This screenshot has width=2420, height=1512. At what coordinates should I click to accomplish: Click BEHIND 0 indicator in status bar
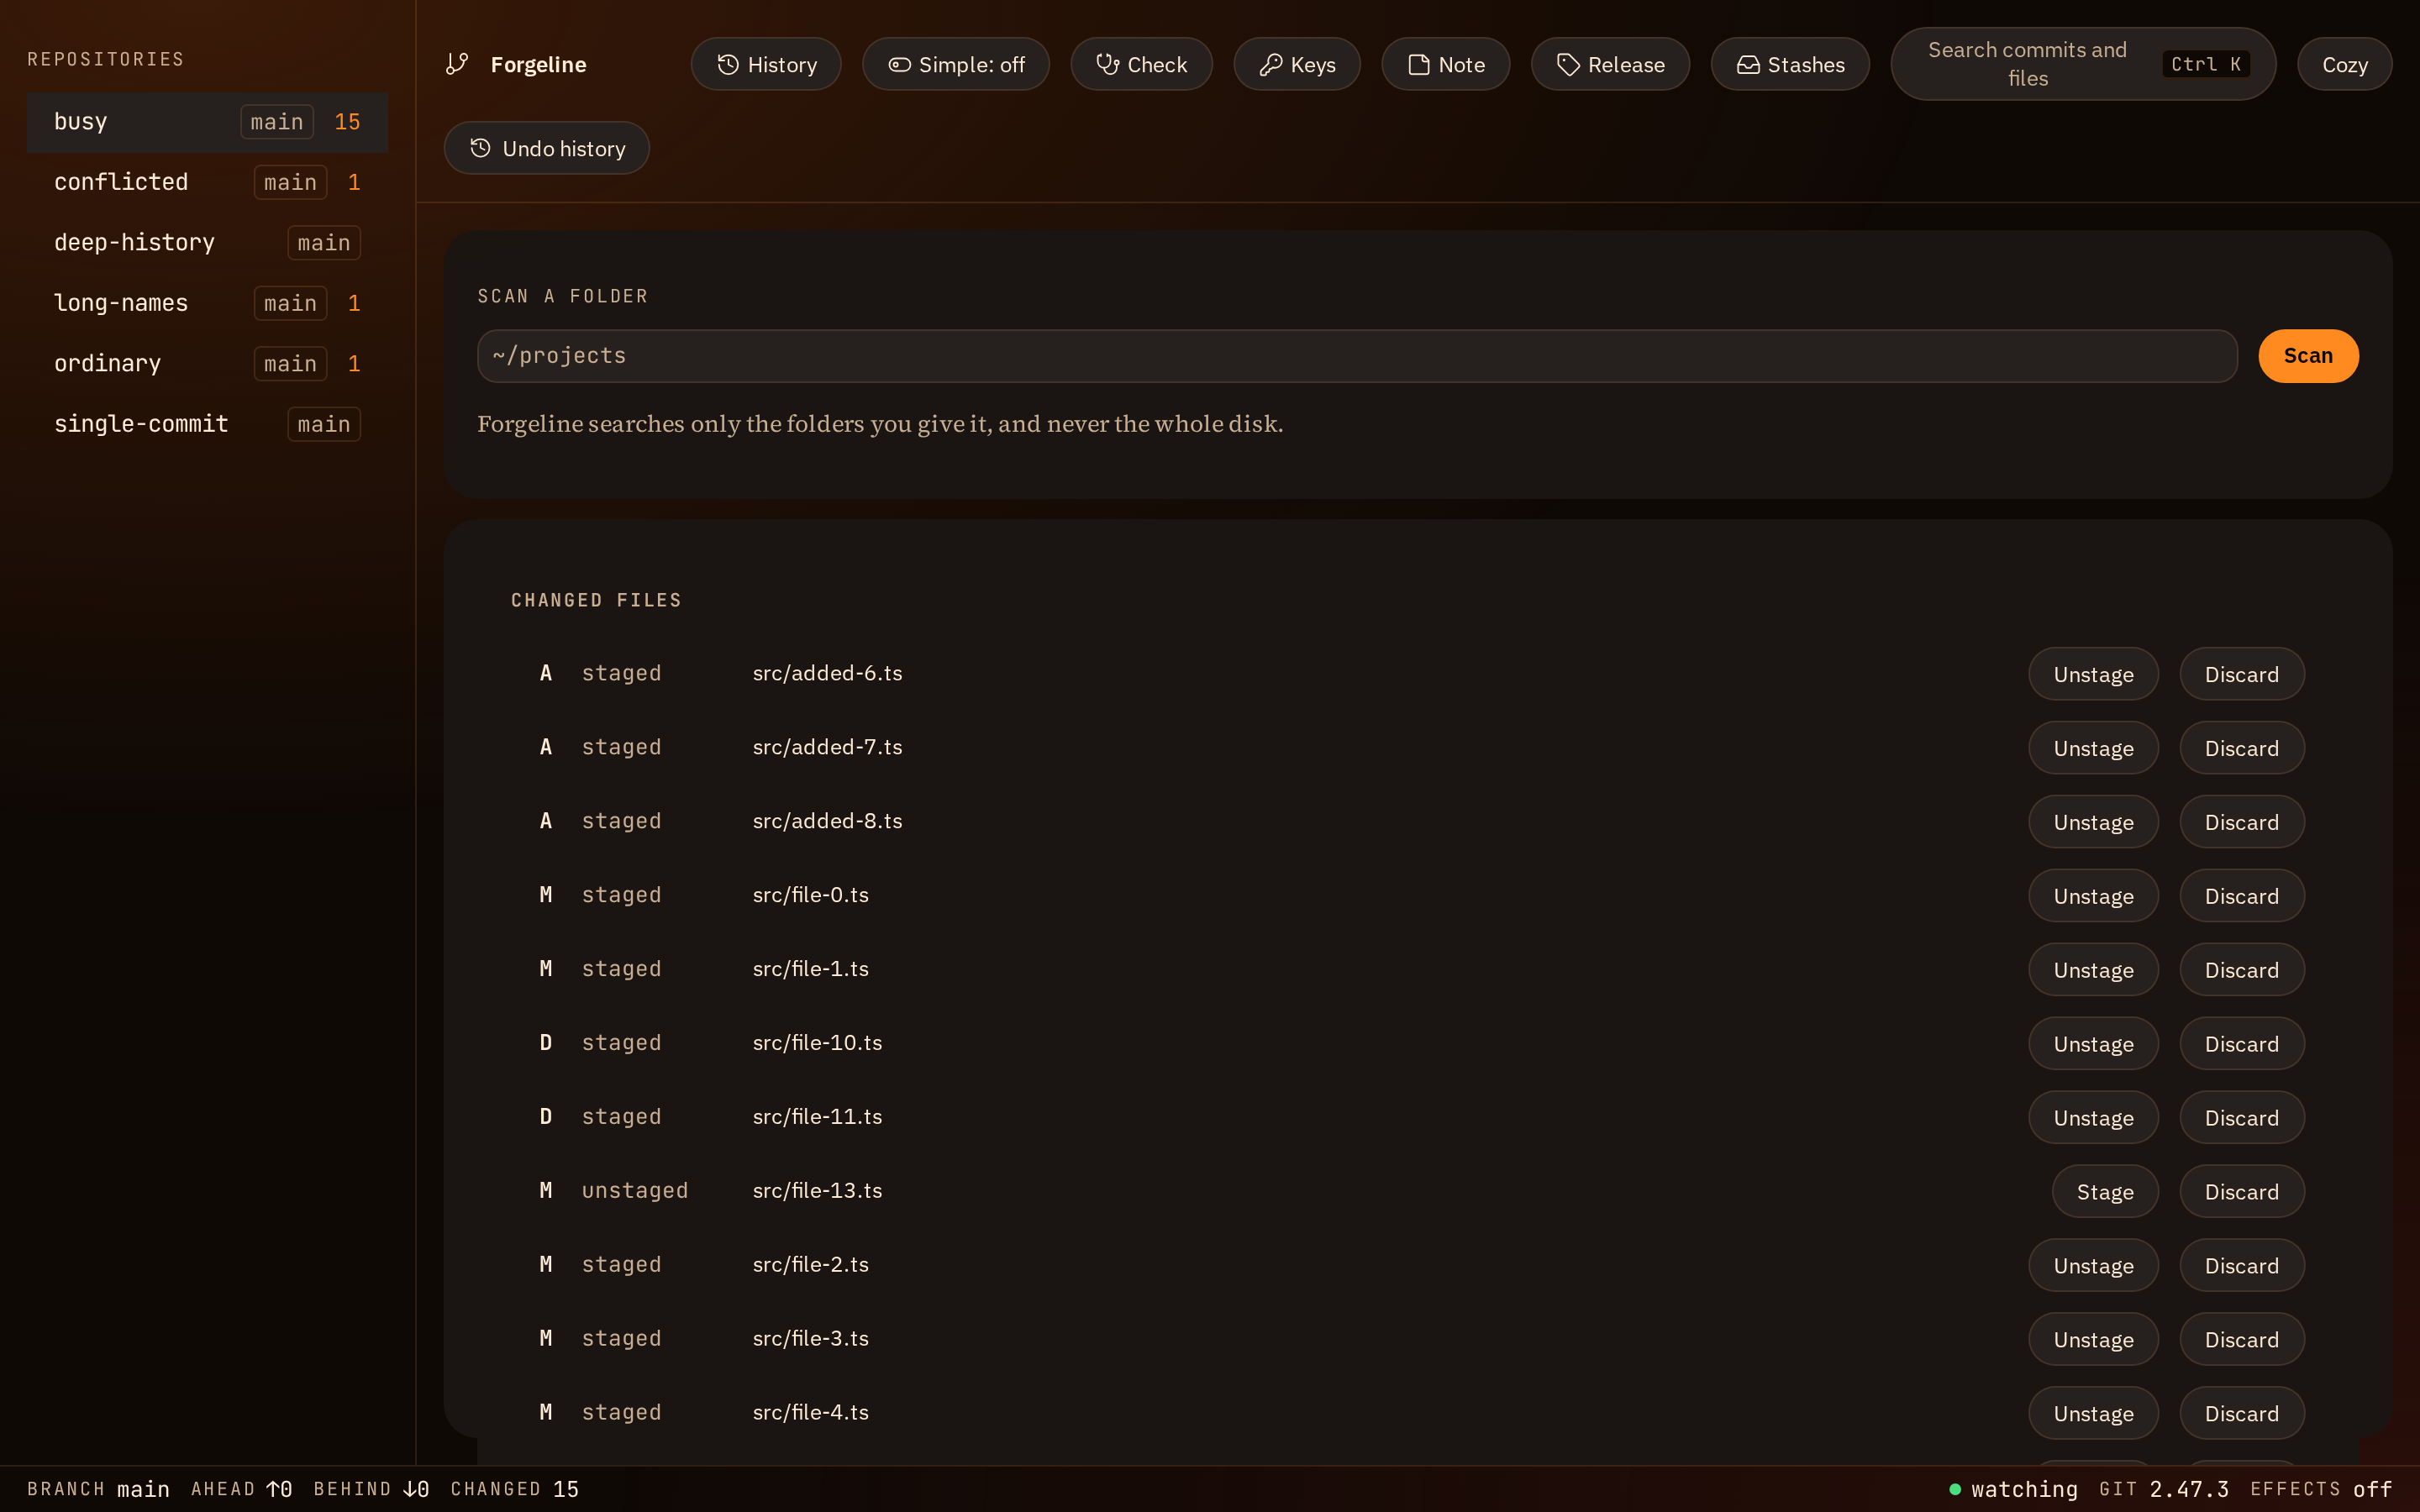[371, 1489]
